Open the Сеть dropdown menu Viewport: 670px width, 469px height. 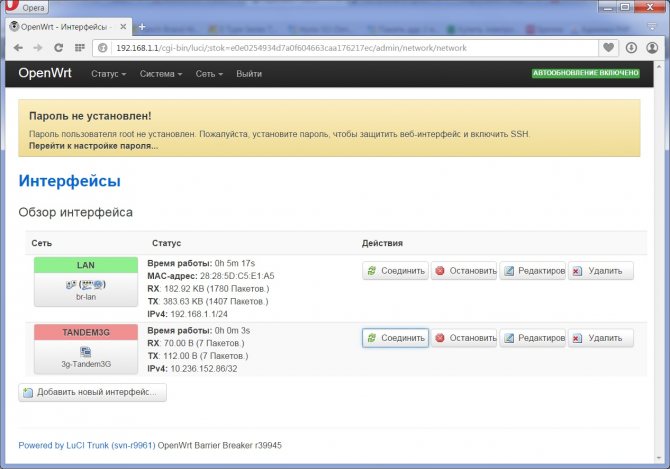click(209, 74)
